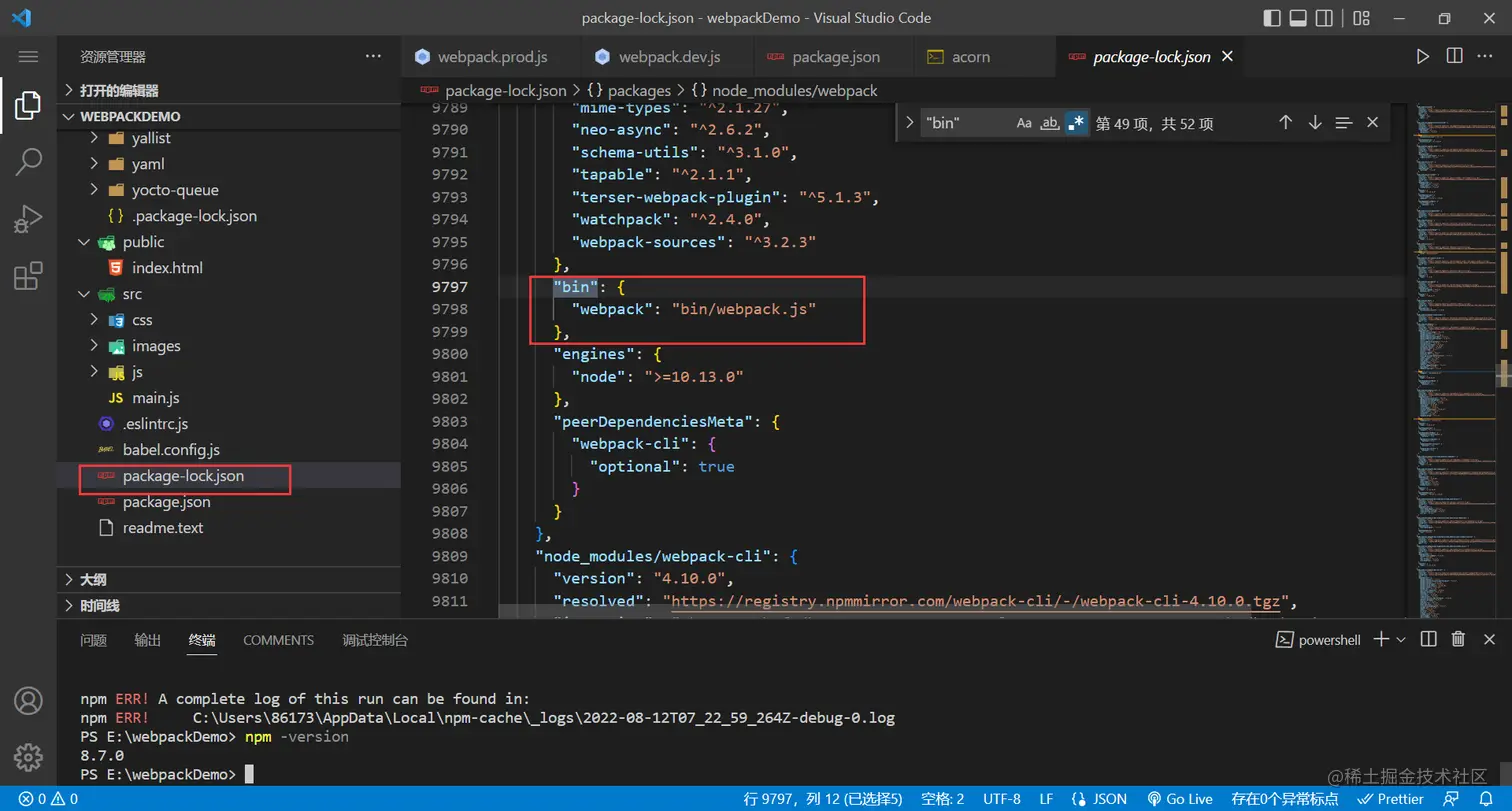1512x811 pixels.
Task: Open the Accounts menu icon
Action: click(28, 700)
